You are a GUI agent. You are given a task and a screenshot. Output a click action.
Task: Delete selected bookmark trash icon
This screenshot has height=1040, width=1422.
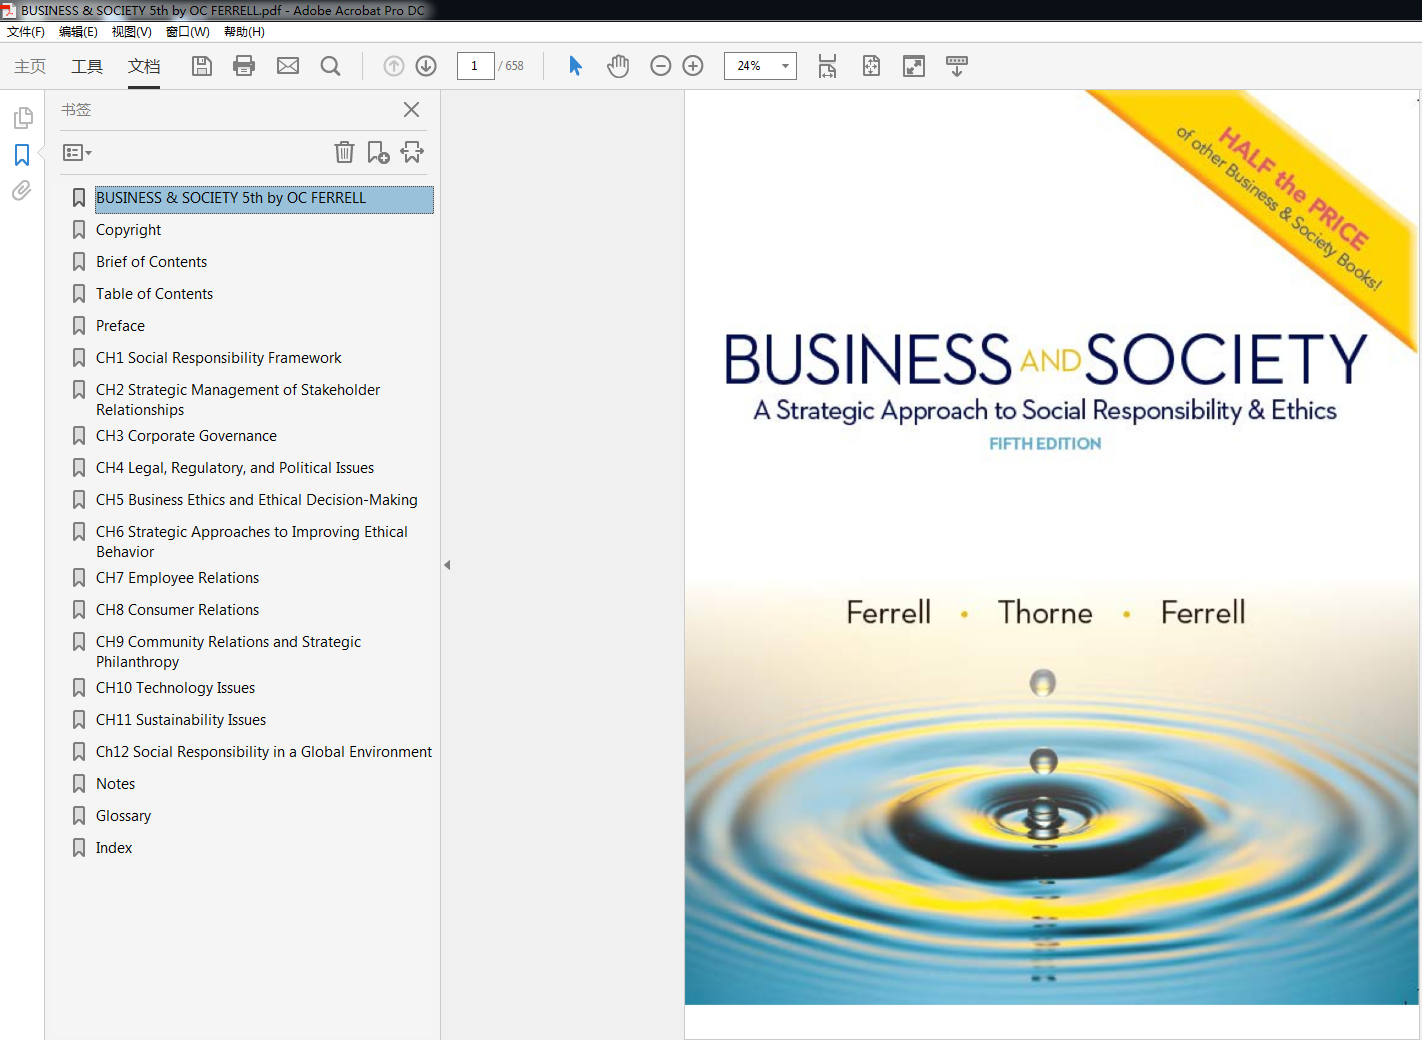click(344, 152)
